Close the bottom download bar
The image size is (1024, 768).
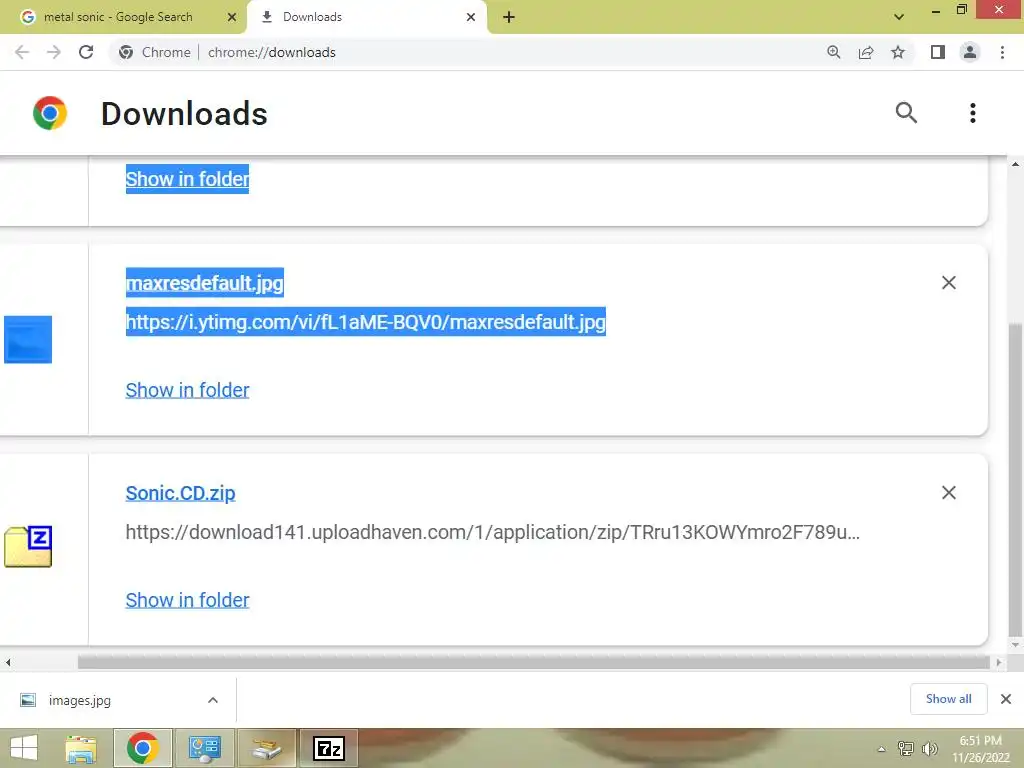[x=1006, y=699]
